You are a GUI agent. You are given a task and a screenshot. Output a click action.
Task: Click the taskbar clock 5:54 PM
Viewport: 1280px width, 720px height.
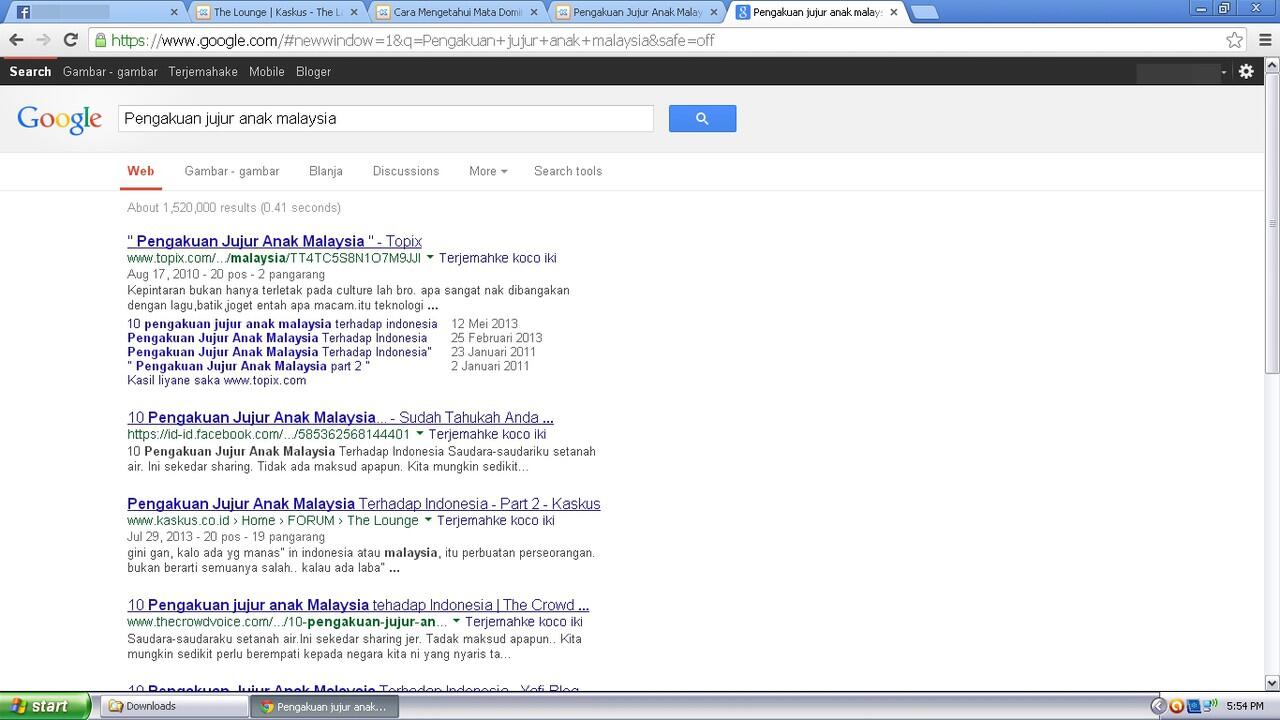[1244, 706]
